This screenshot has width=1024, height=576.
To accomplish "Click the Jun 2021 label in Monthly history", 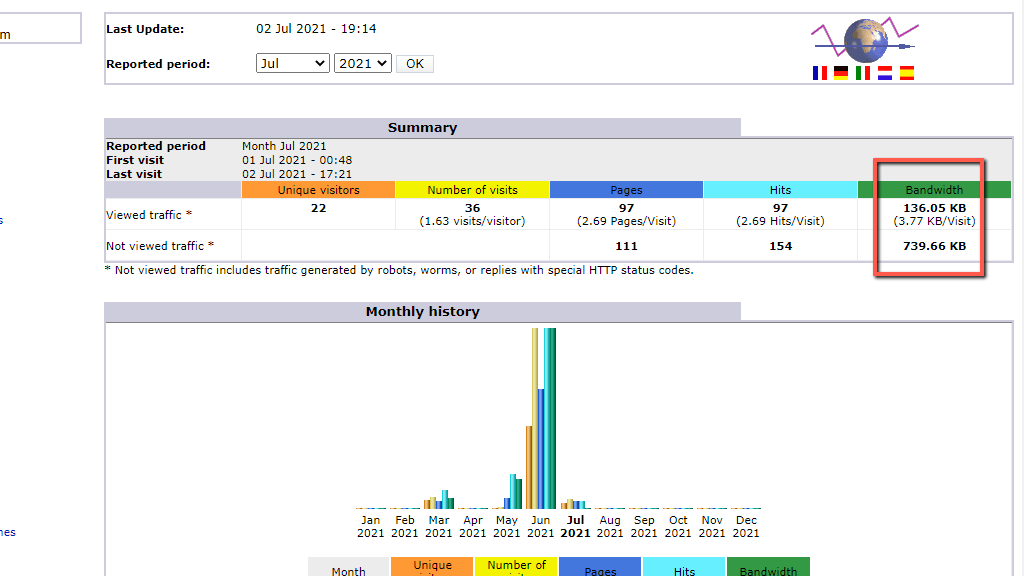I will click(x=540, y=526).
